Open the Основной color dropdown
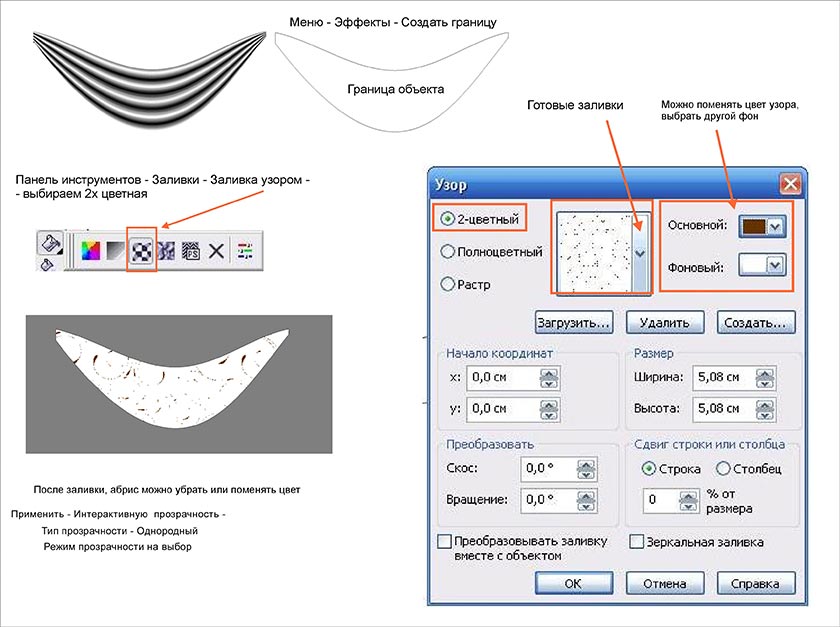This screenshot has width=840, height=627. (x=775, y=227)
